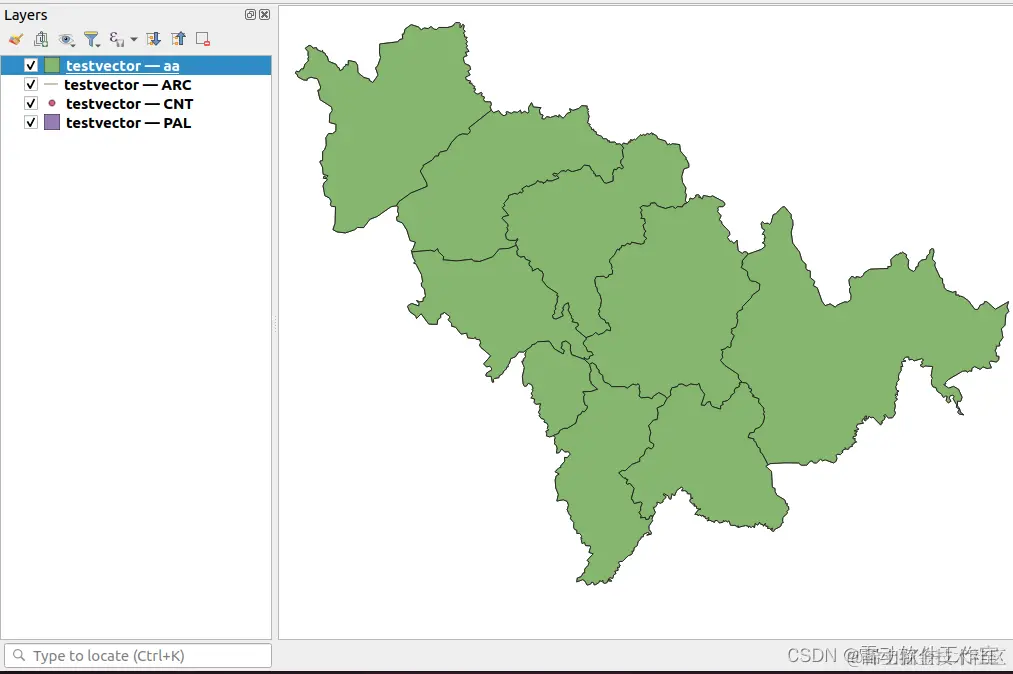Image resolution: width=1013 pixels, height=674 pixels.
Task: Uncheck the testvector — aa layer checkbox
Action: pyautogui.click(x=30, y=65)
